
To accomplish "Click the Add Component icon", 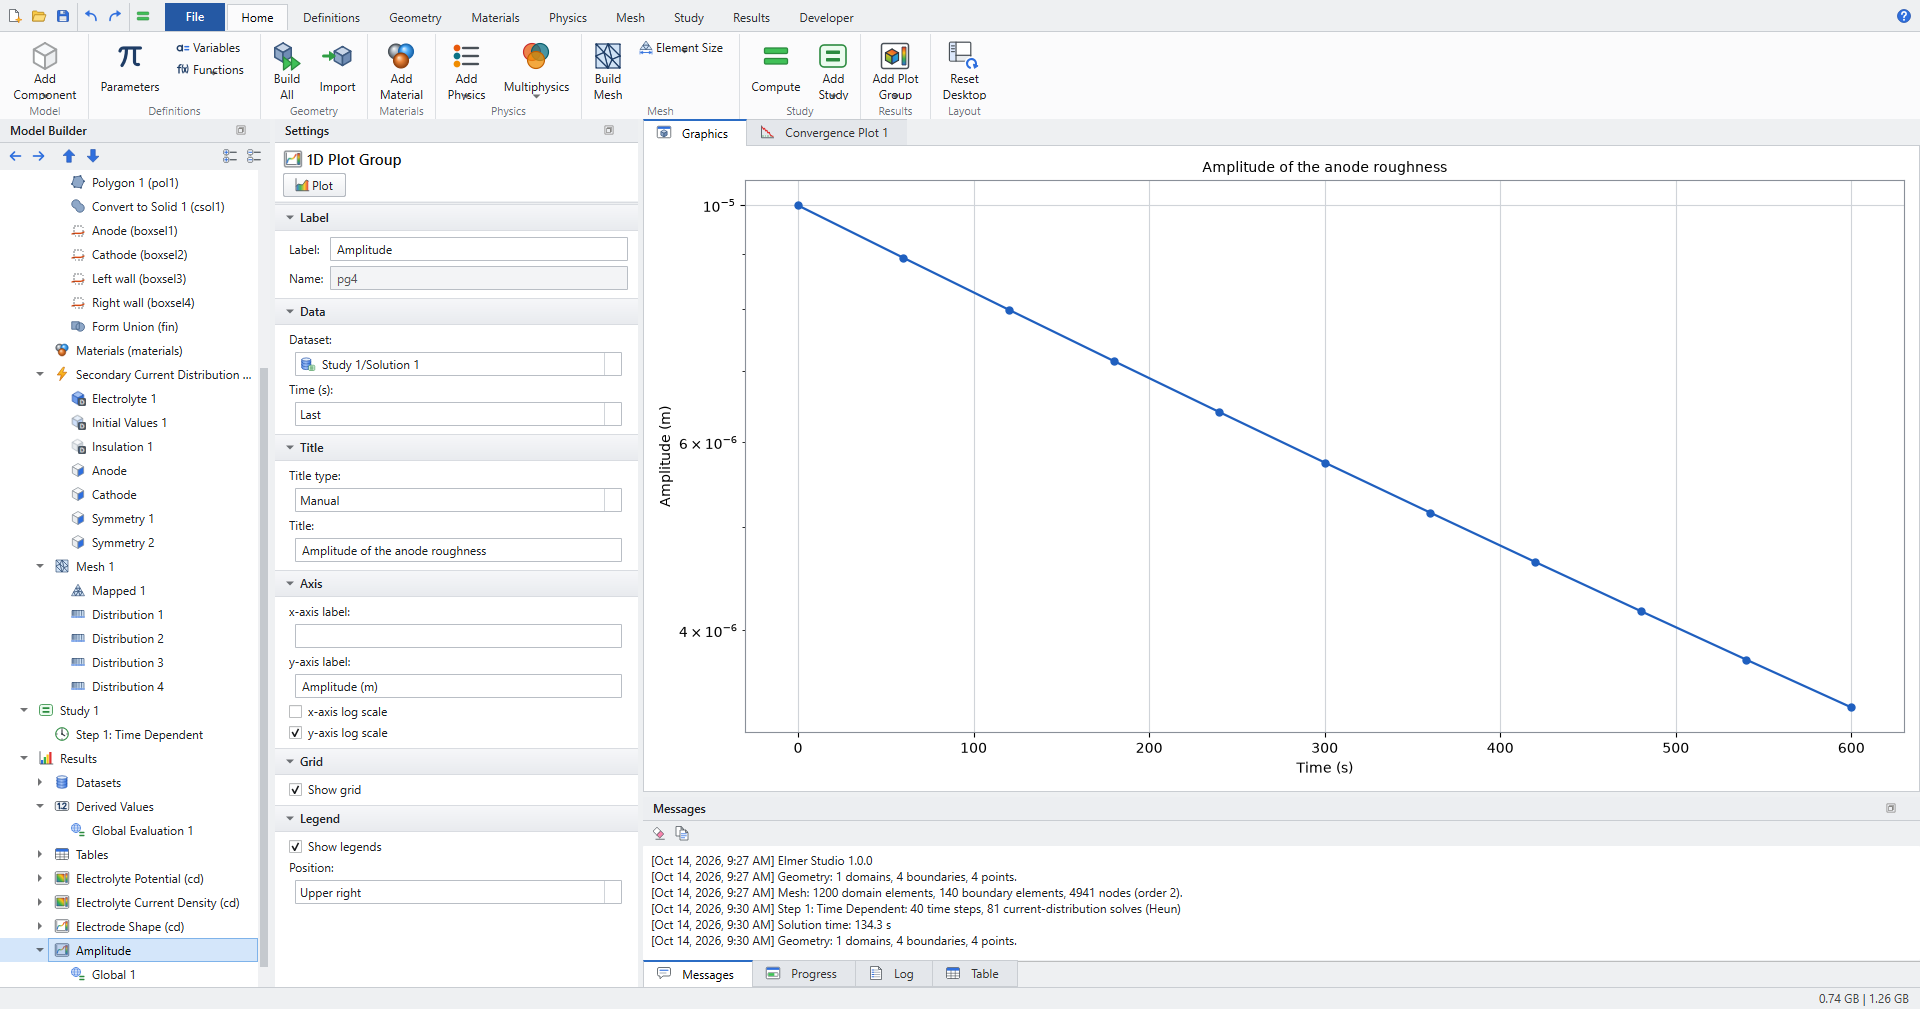I will (45, 56).
